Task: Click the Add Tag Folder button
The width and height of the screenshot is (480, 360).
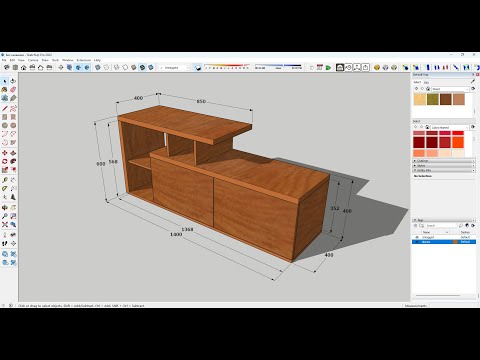Action: coord(421,226)
